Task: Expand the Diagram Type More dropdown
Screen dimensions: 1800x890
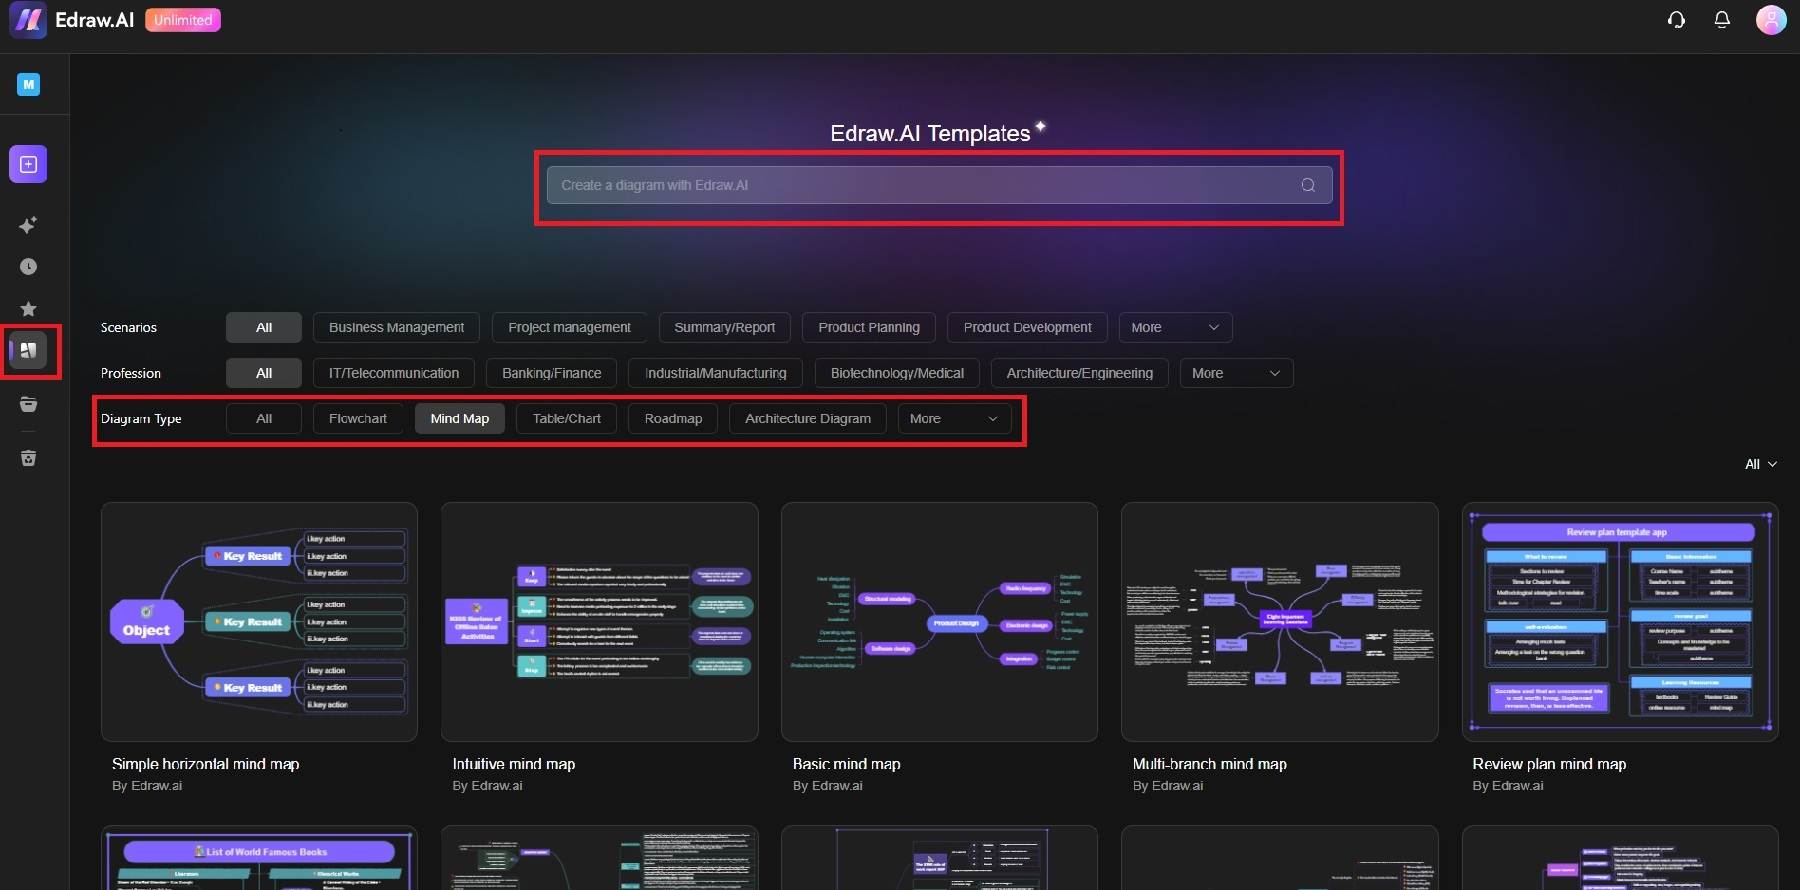Action: 954,419
